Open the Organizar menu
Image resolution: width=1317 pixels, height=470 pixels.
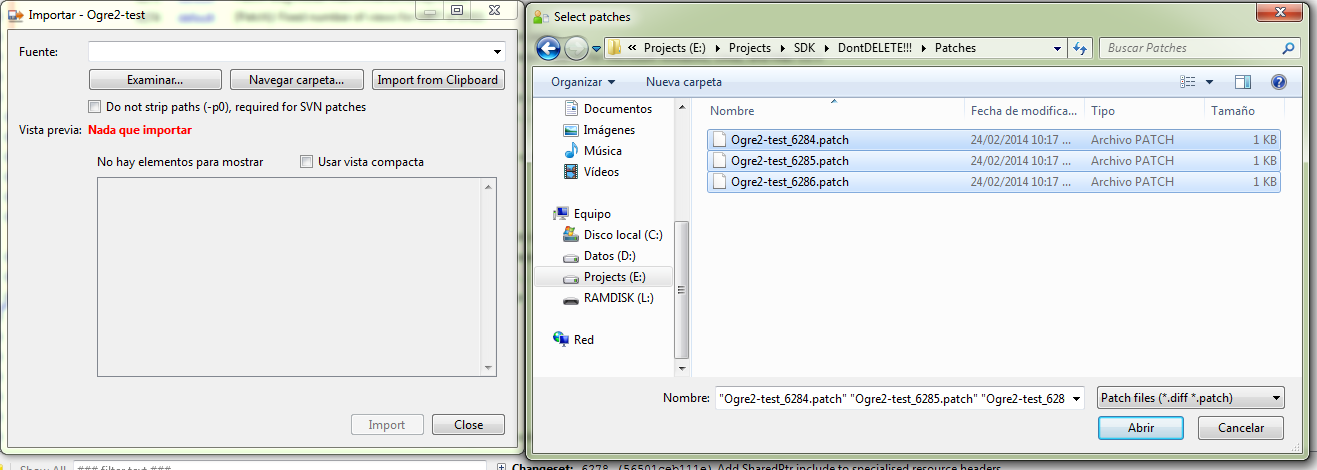click(x=583, y=82)
